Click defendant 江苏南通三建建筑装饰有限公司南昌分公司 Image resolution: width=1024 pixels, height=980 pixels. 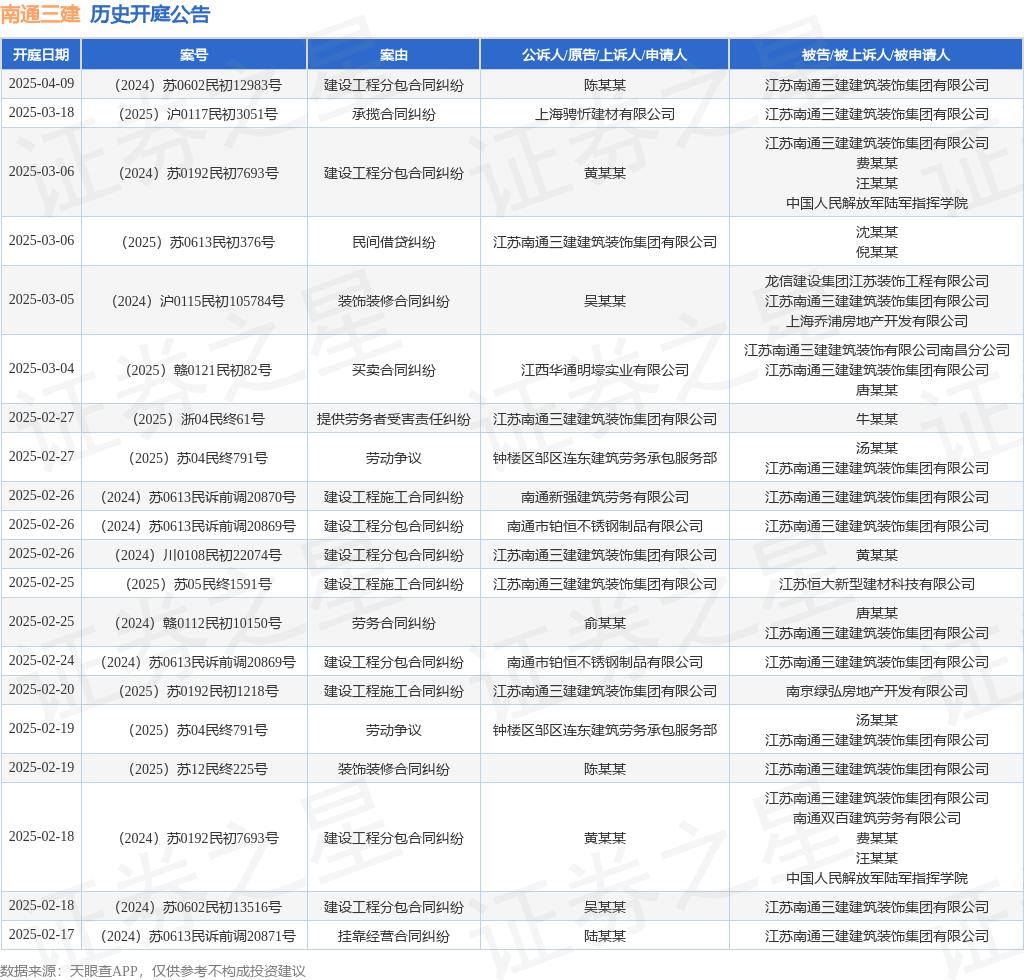coord(876,351)
